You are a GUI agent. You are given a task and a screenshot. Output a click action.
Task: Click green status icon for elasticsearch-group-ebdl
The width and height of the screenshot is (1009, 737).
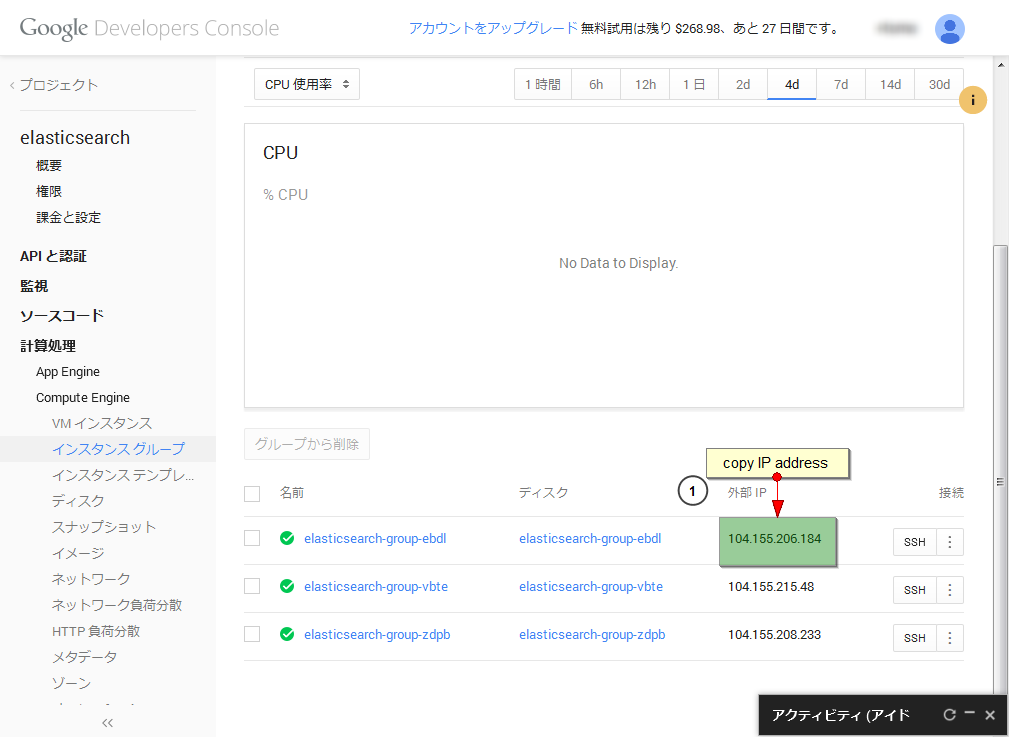click(287, 538)
